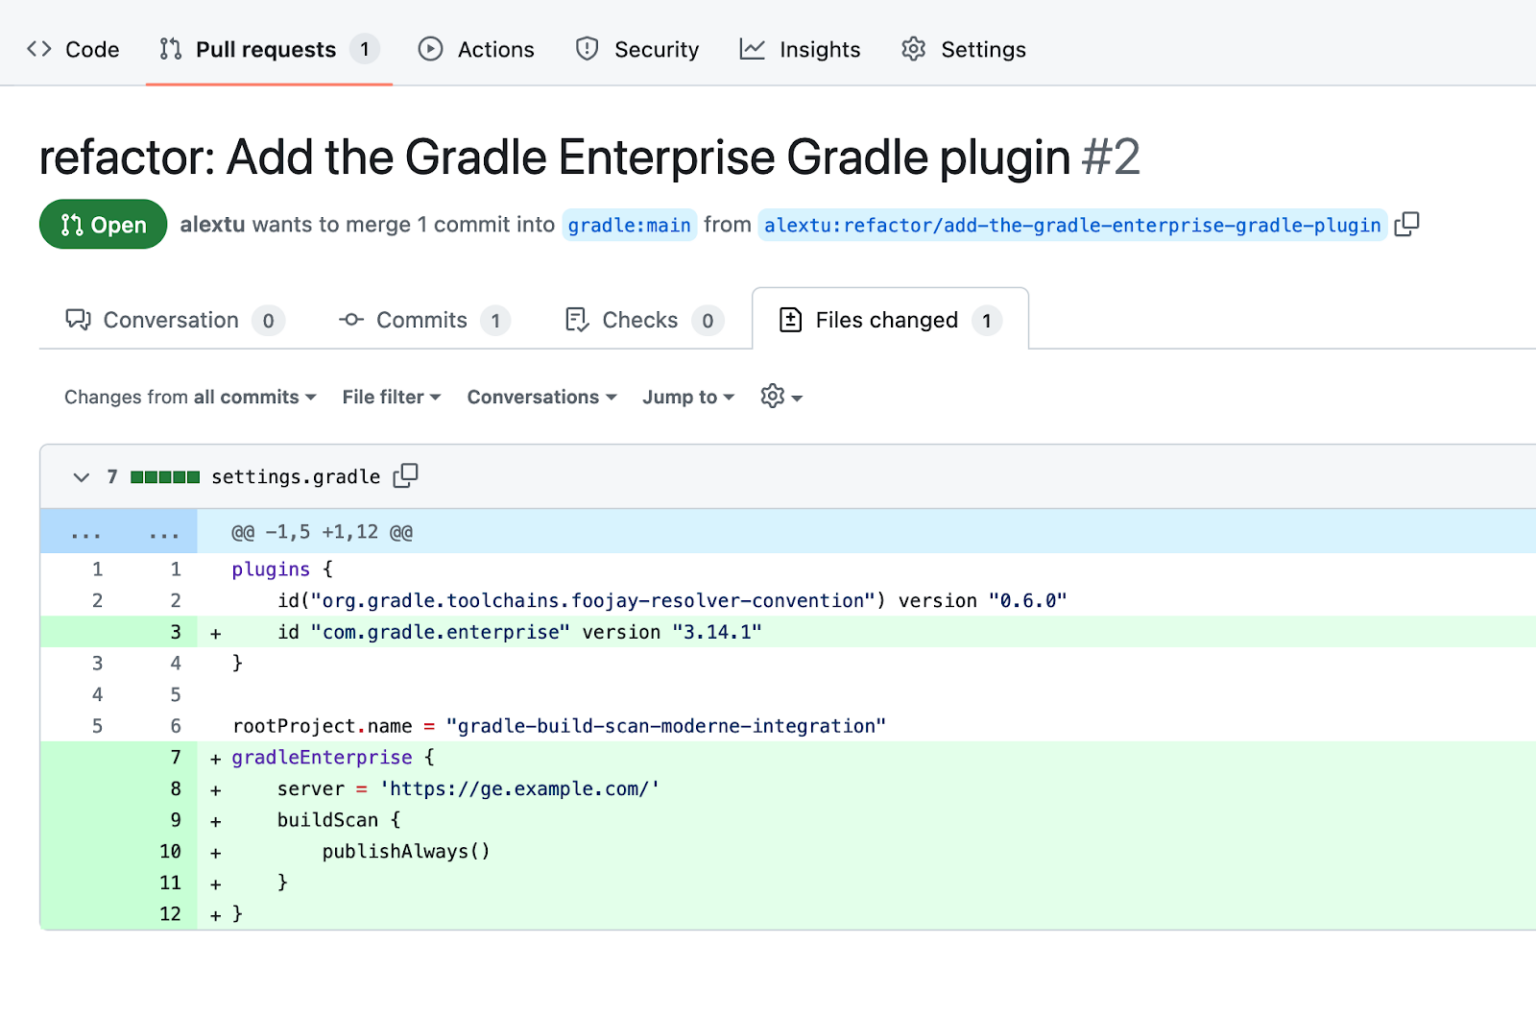Click the Actions play icon
Image resolution: width=1536 pixels, height=1017 pixels.
pyautogui.click(x=430, y=49)
